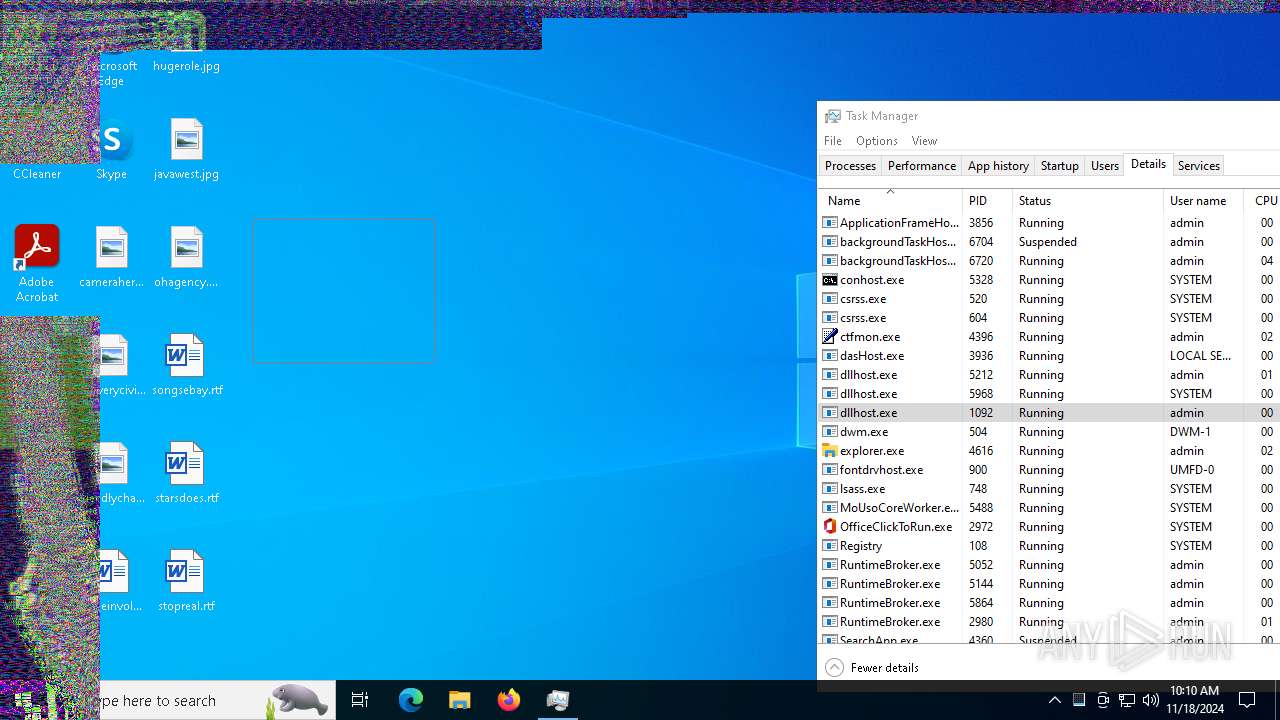Select the dasHost.exe process row
Viewport: 1280px width, 720px height.
click(x=1049, y=356)
